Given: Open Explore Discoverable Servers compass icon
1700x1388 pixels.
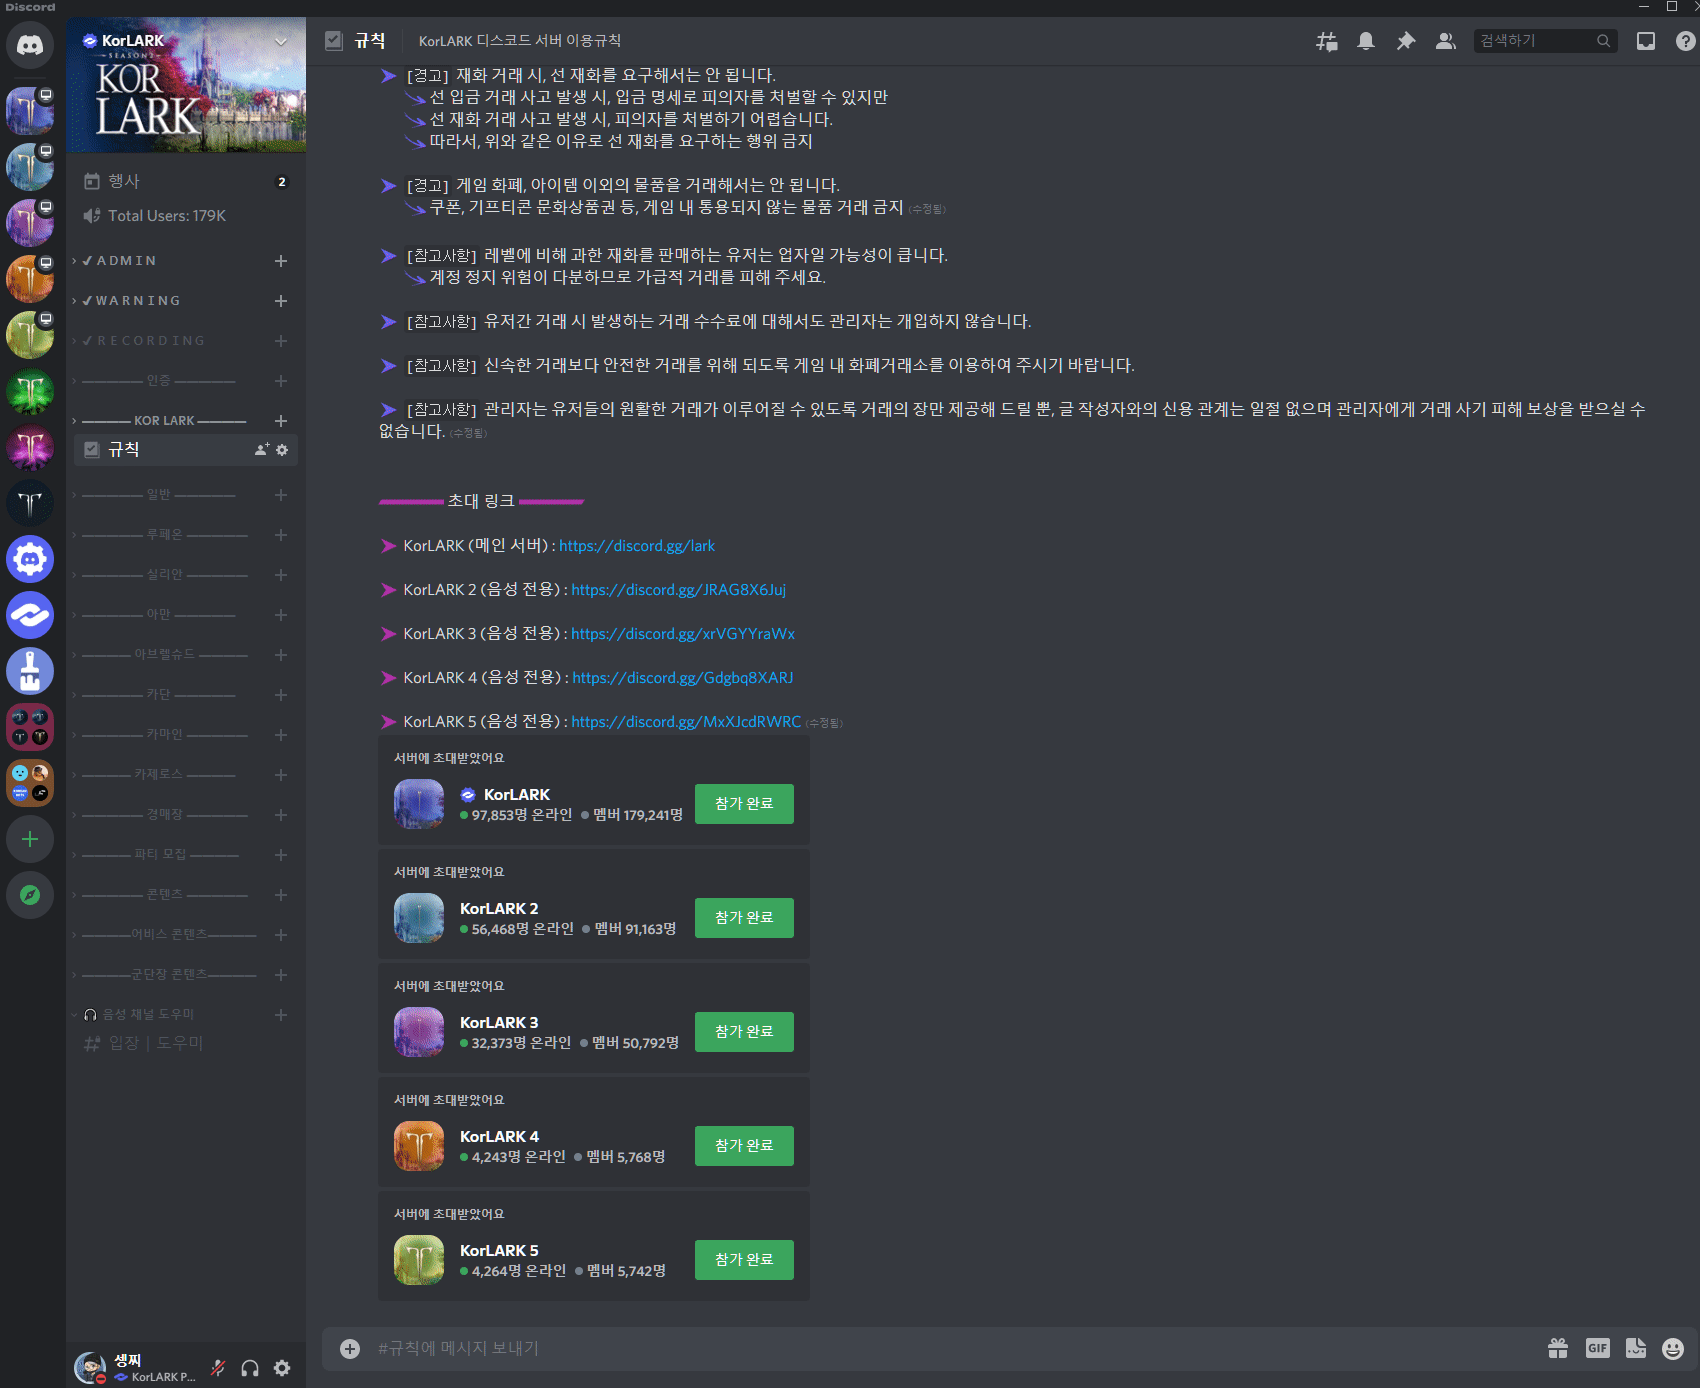Looking at the screenshot, I should [x=30, y=895].
